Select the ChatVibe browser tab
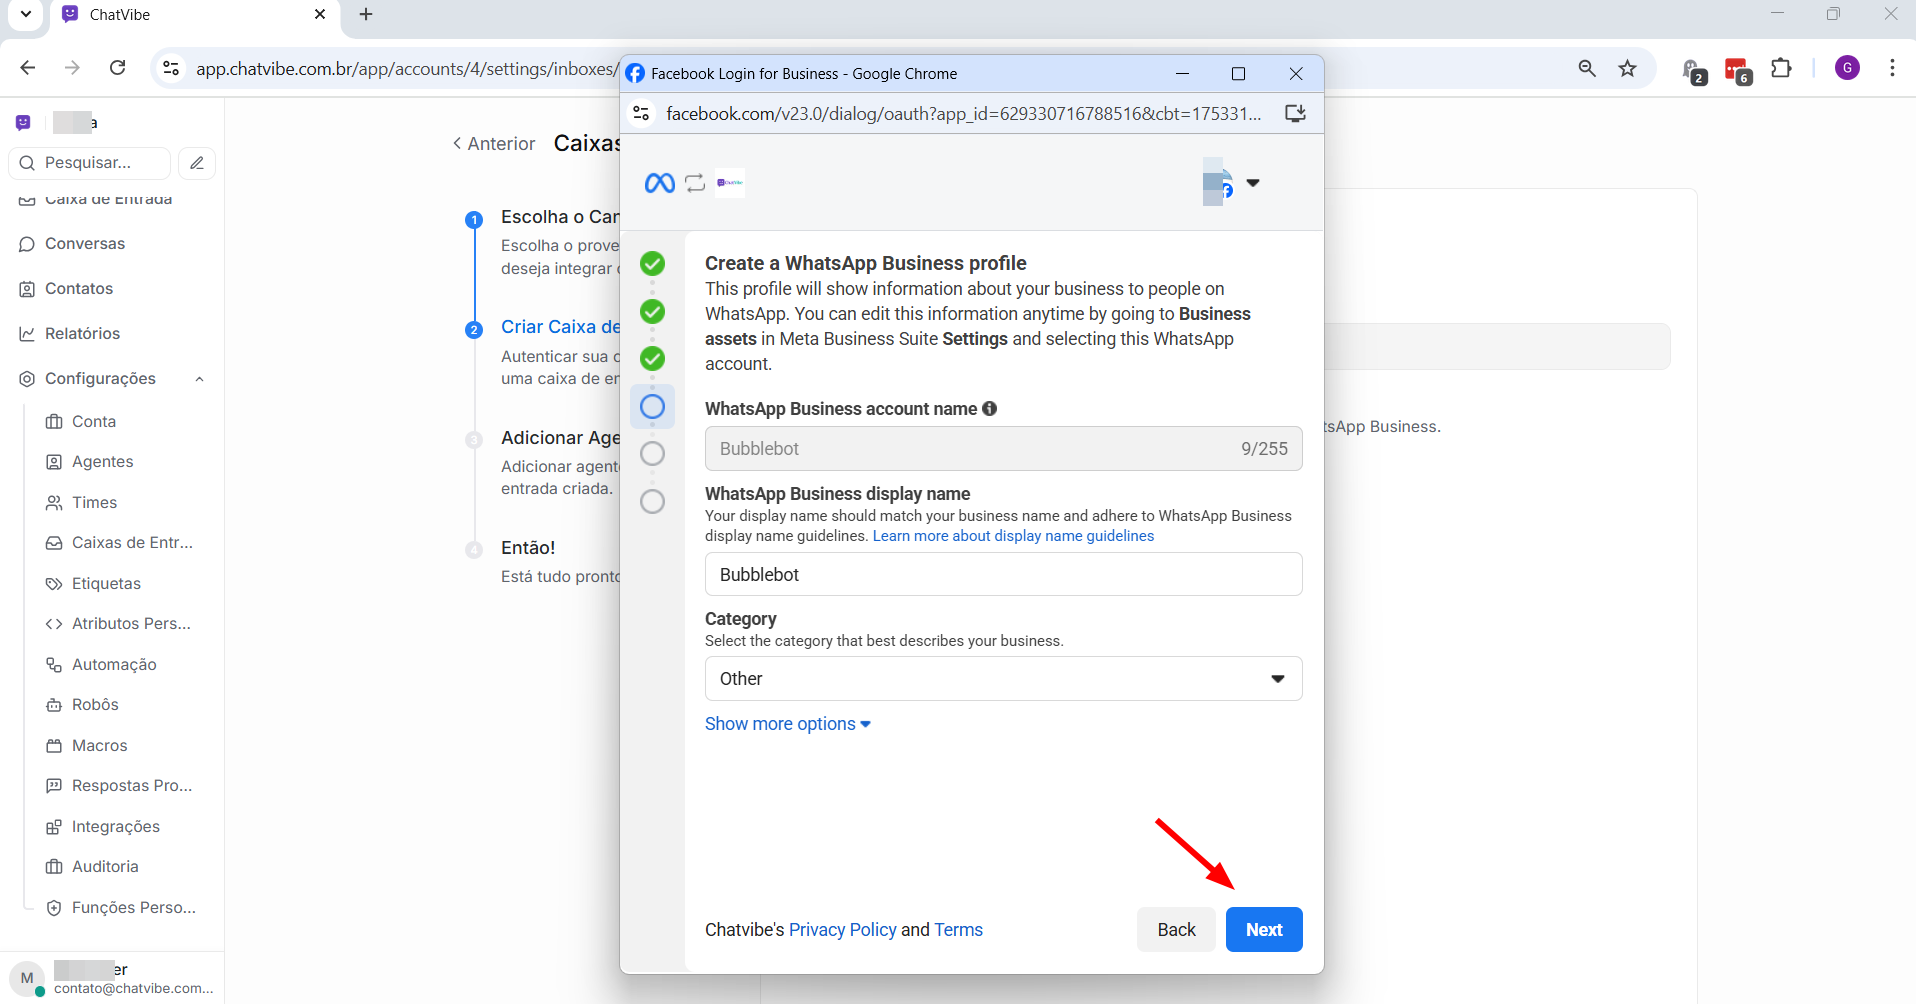The height and width of the screenshot is (1004, 1916). click(195, 15)
